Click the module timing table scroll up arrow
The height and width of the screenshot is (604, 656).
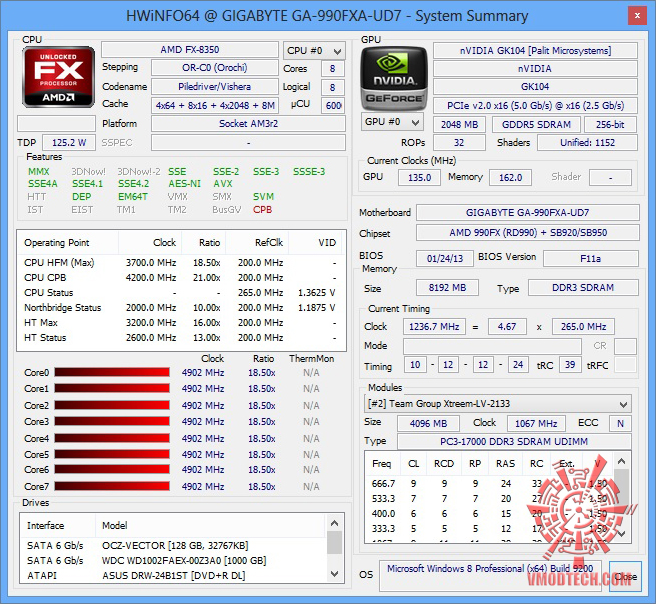coord(622,462)
